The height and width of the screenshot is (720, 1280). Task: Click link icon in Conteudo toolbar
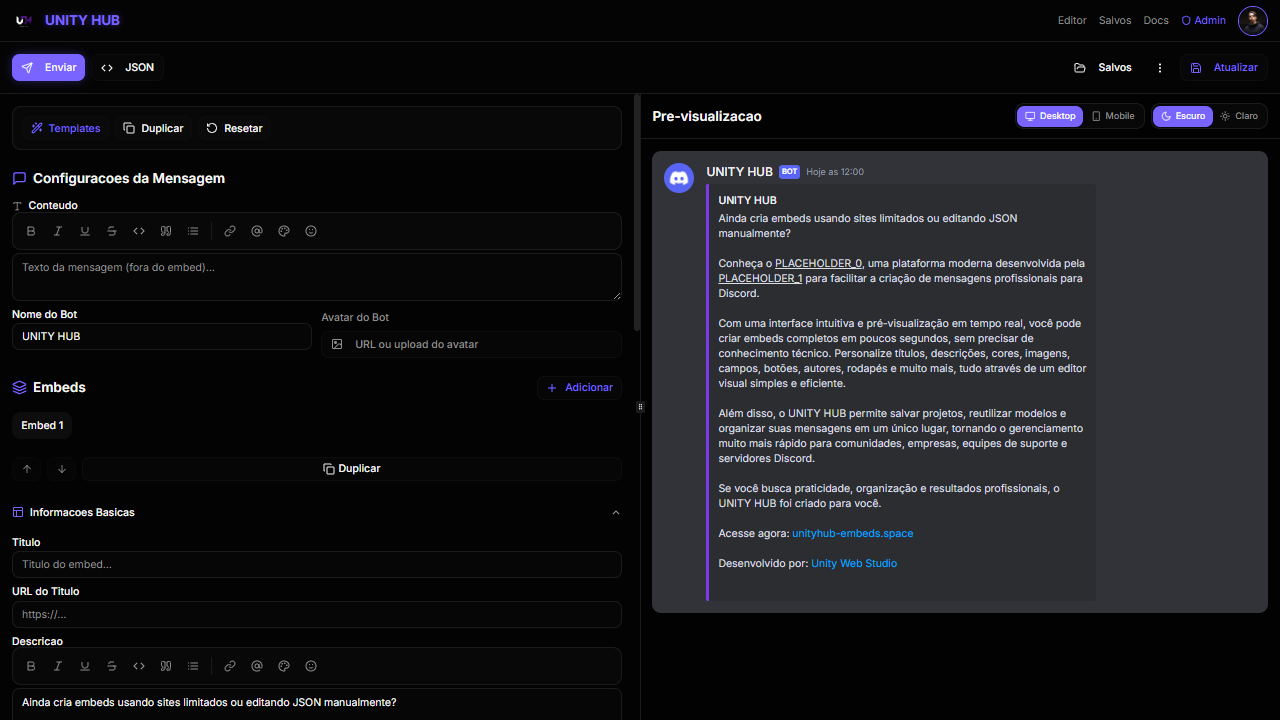[230, 231]
